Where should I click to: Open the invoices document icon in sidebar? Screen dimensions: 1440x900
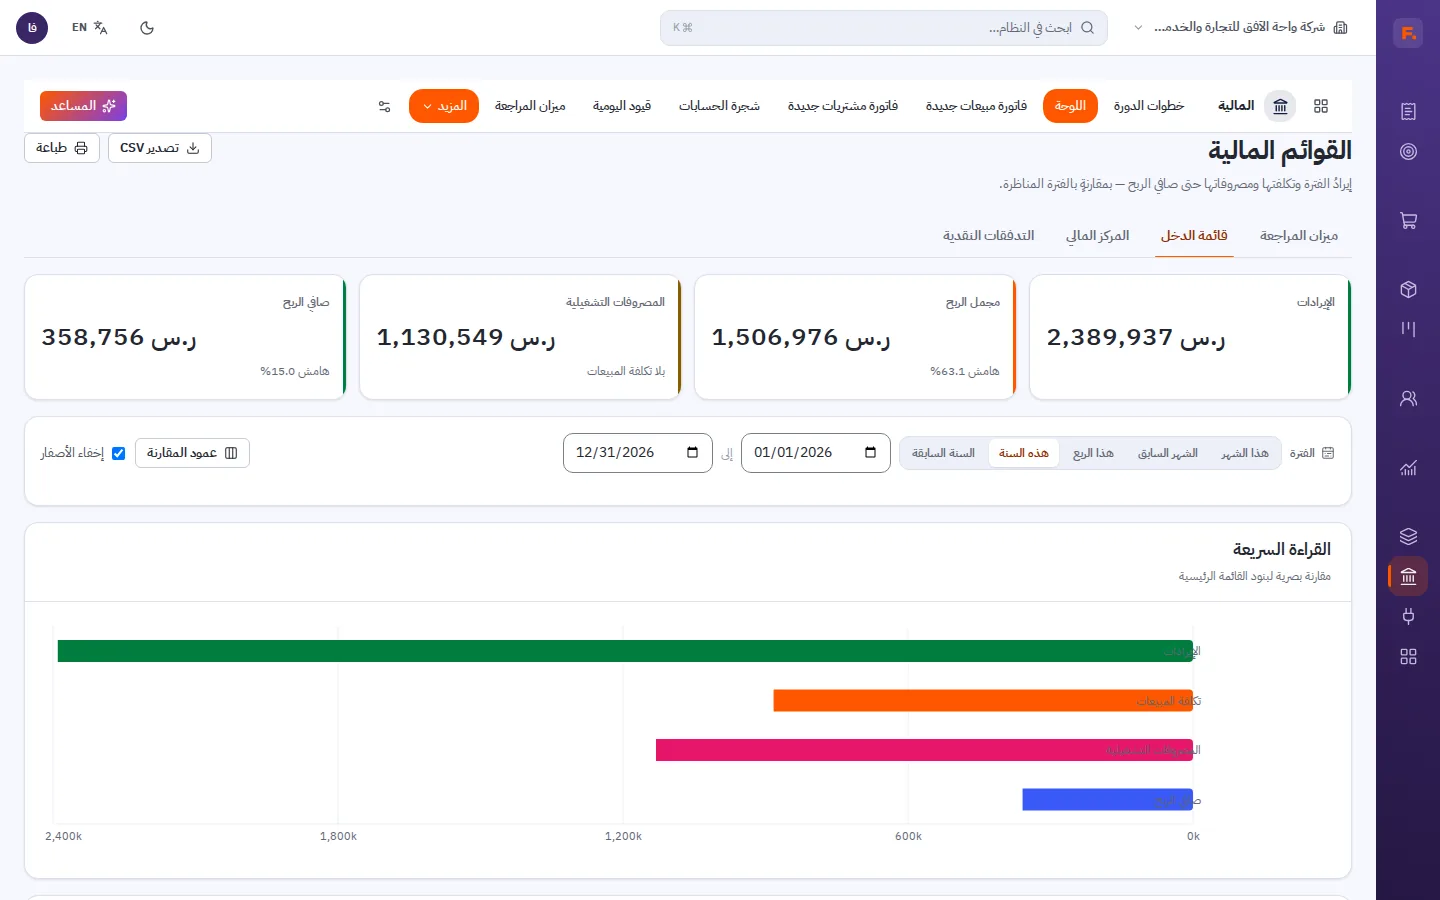[x=1408, y=111]
